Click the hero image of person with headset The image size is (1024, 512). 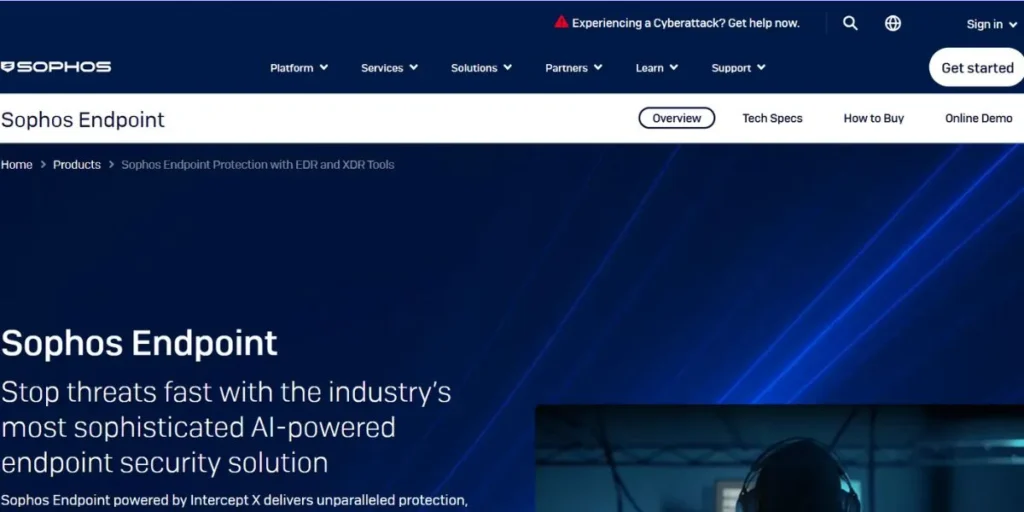(x=779, y=459)
